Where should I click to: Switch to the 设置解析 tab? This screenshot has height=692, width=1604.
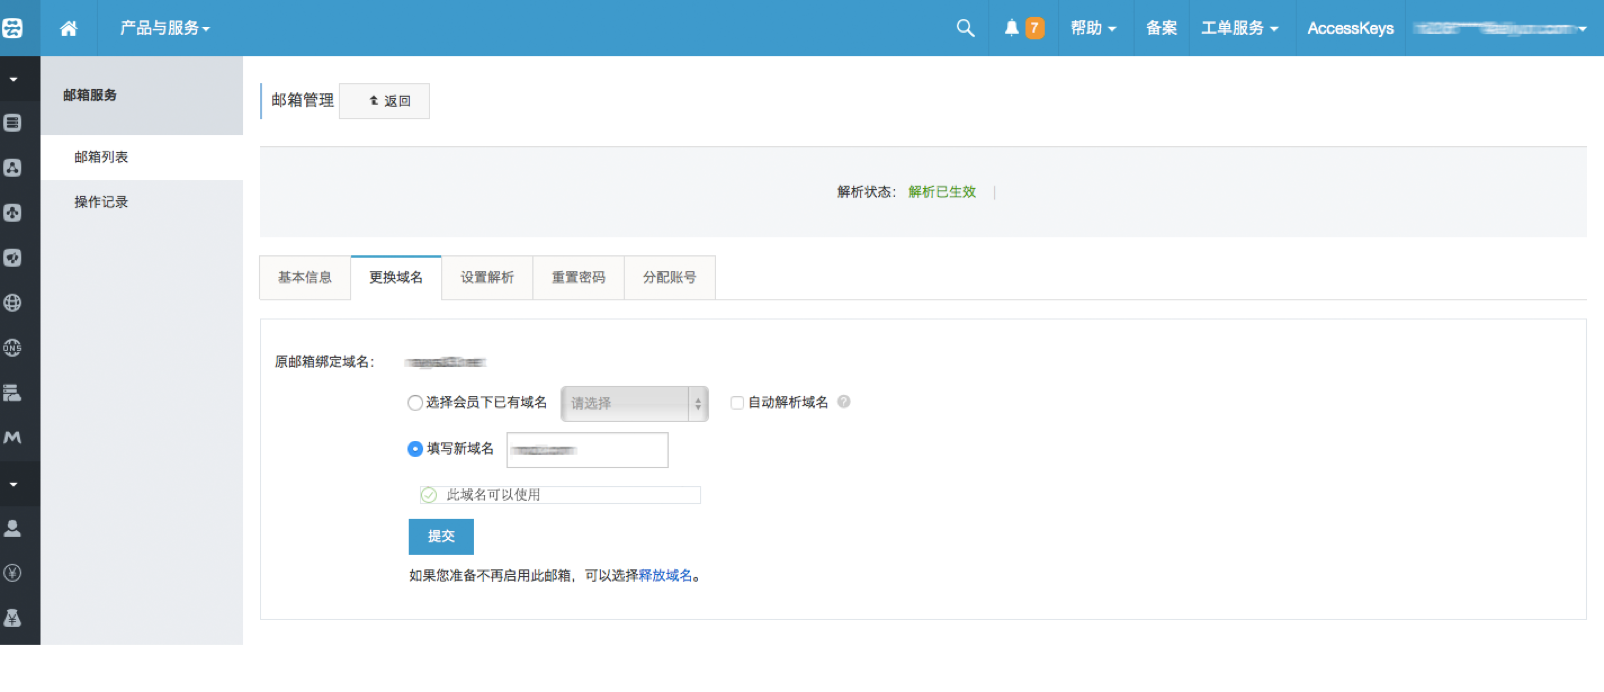click(x=487, y=278)
